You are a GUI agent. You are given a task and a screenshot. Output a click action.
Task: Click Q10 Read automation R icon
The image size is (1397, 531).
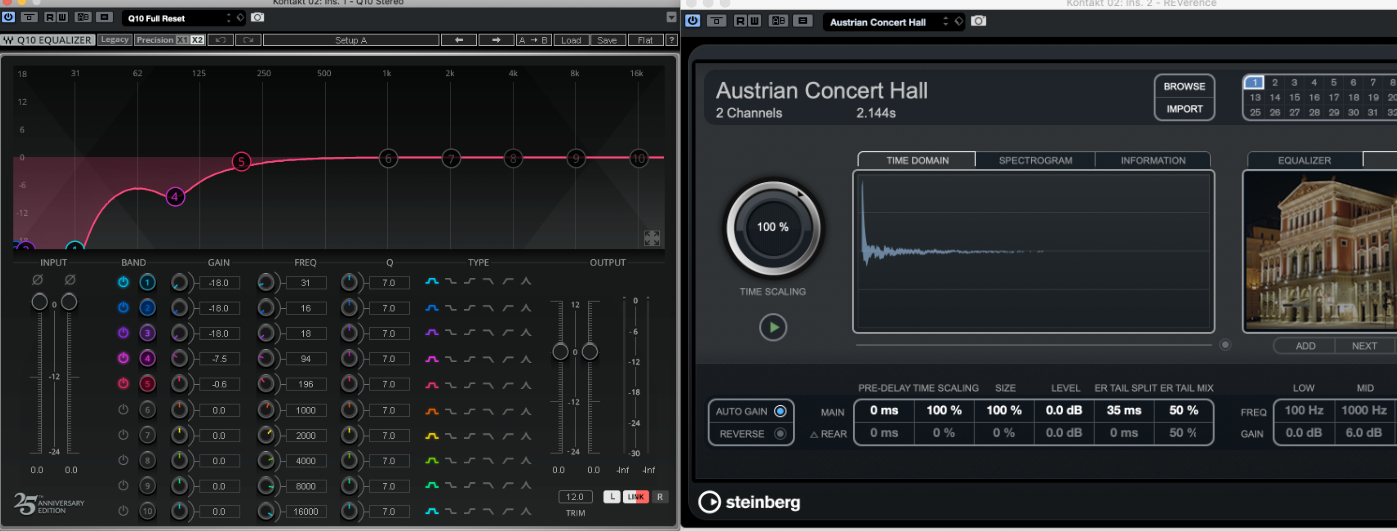[50, 18]
